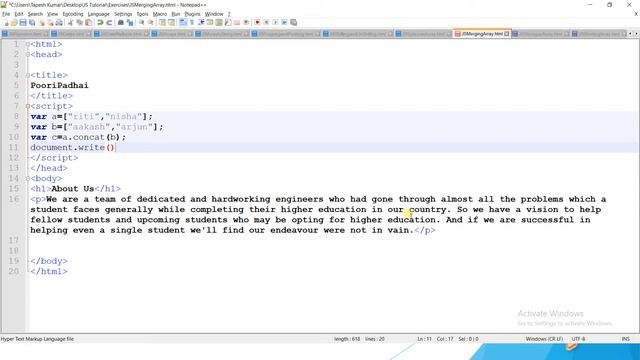
Task: Click the 'Hyper Text Markup Language file' status
Action: 37,339
